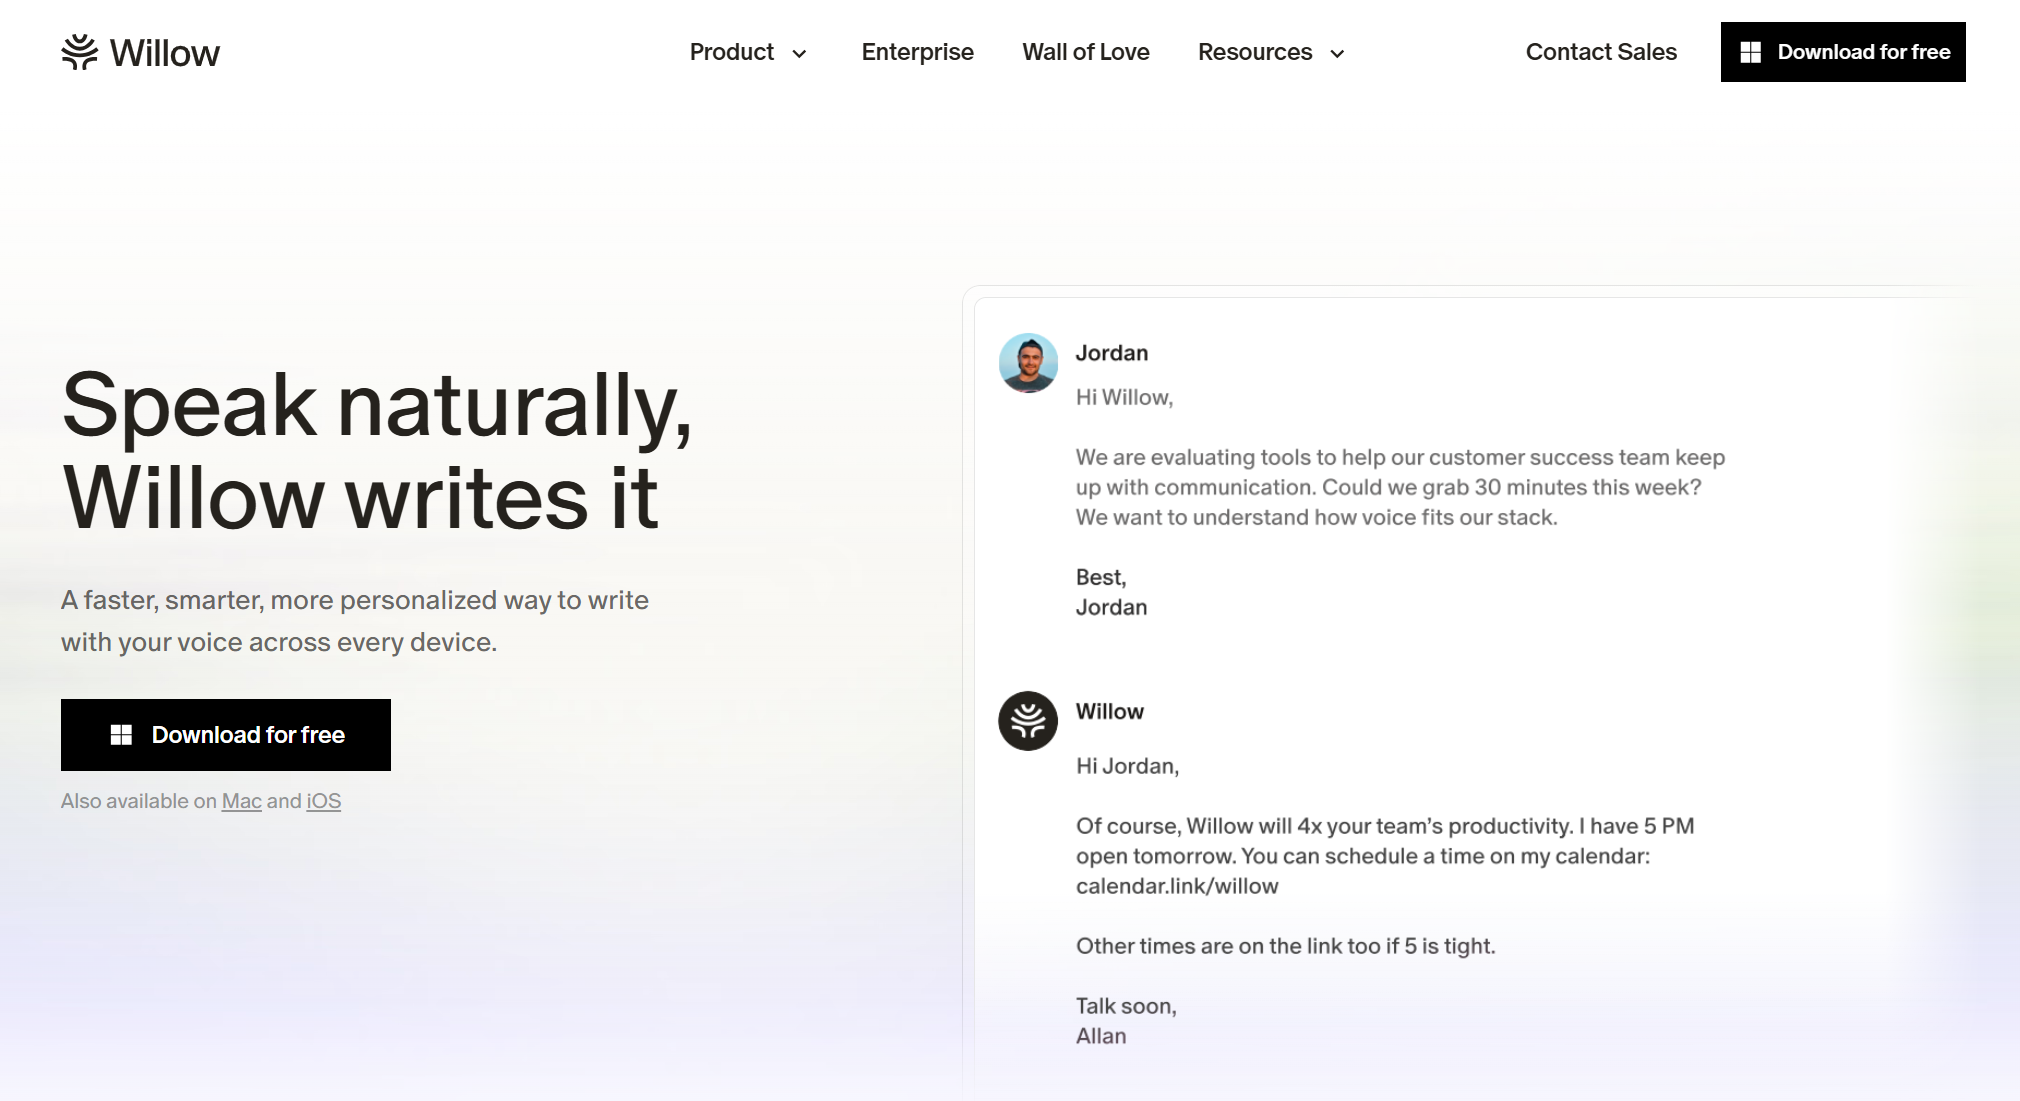Viewport: 2020px width, 1101px height.
Task: Click the 'Speak naturally, Willow writes it' headline
Action: click(377, 451)
